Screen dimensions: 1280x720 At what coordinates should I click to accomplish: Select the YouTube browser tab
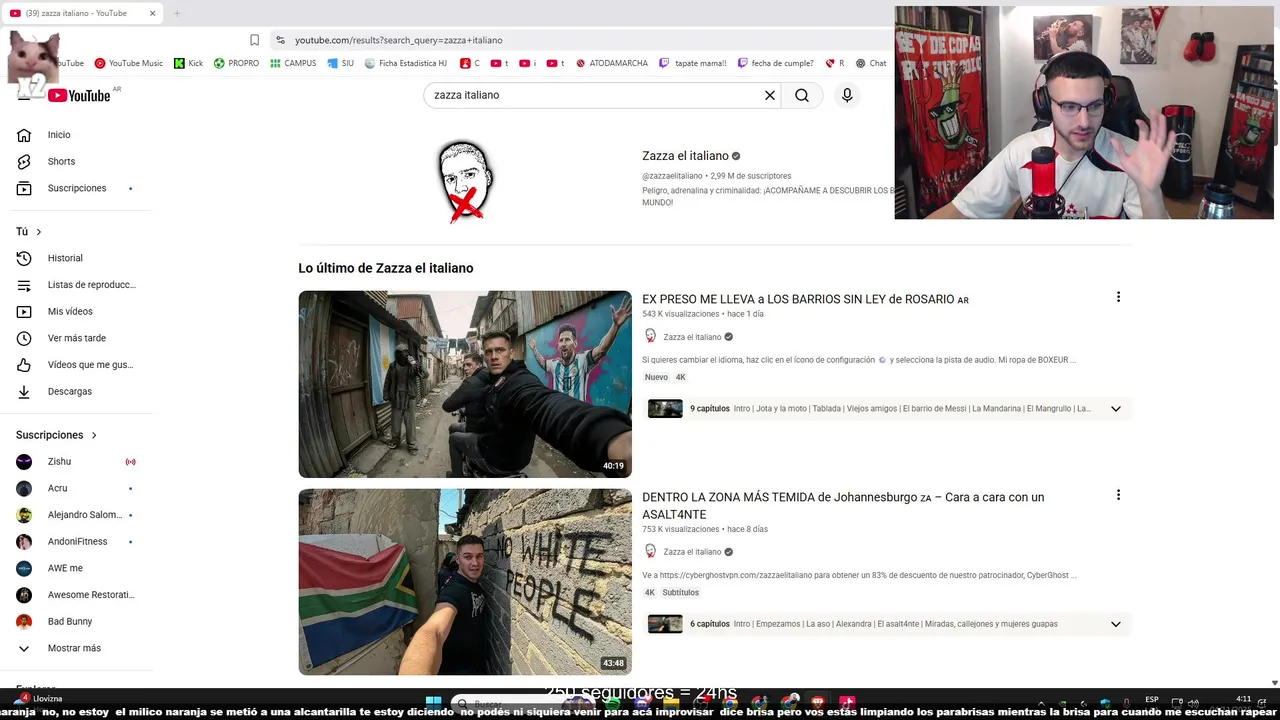82,13
